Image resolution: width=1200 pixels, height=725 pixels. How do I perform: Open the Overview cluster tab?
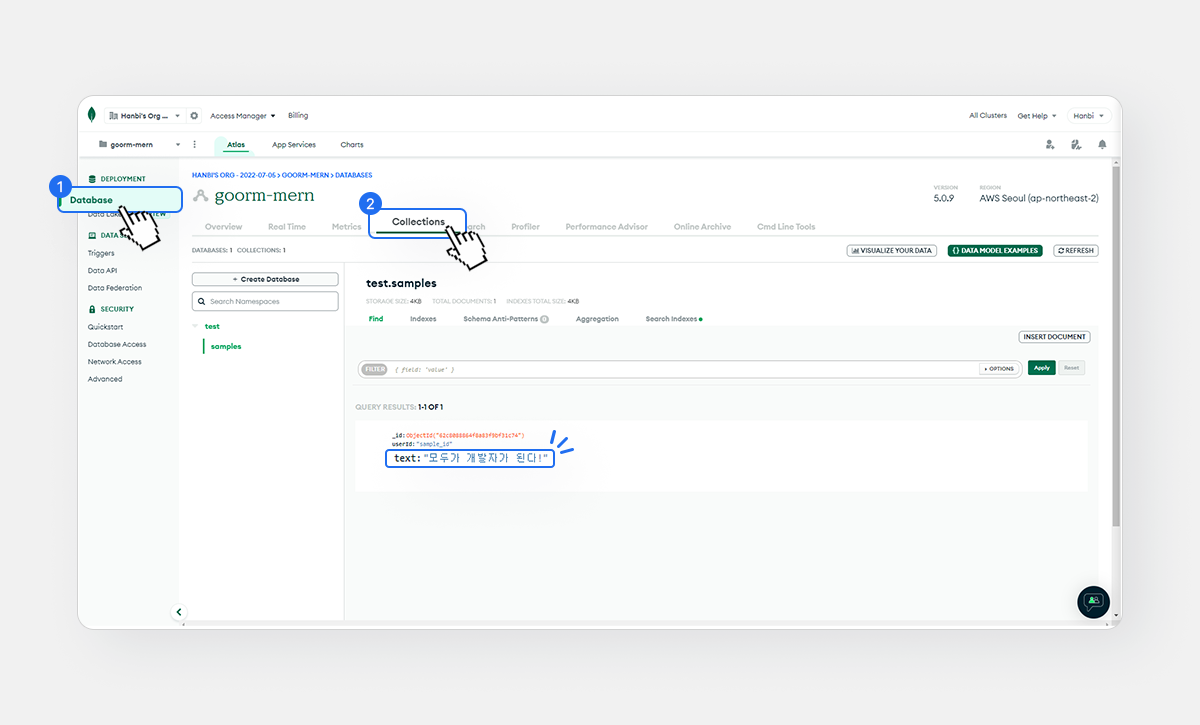click(x=223, y=227)
